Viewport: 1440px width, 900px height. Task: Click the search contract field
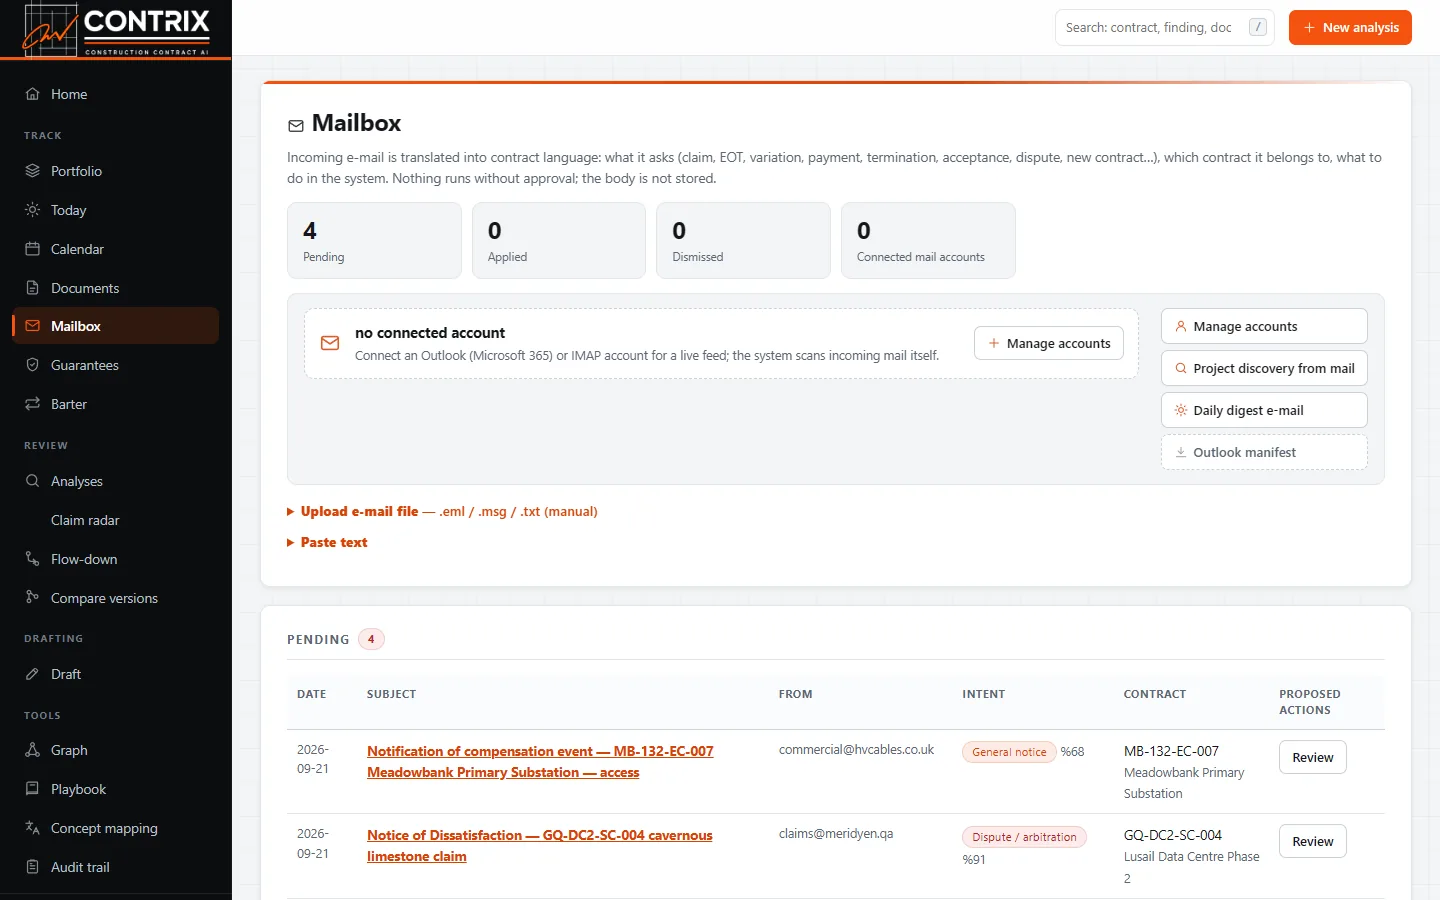[1164, 28]
